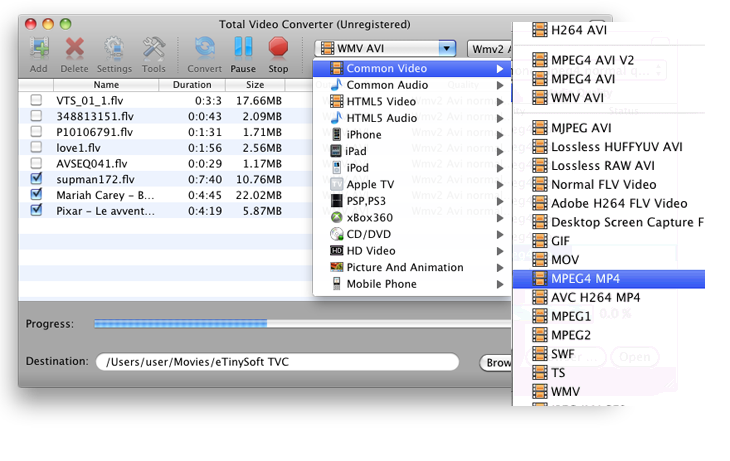Expand arrow next to Picture And Animation
730x461 pixels.
(x=500, y=267)
